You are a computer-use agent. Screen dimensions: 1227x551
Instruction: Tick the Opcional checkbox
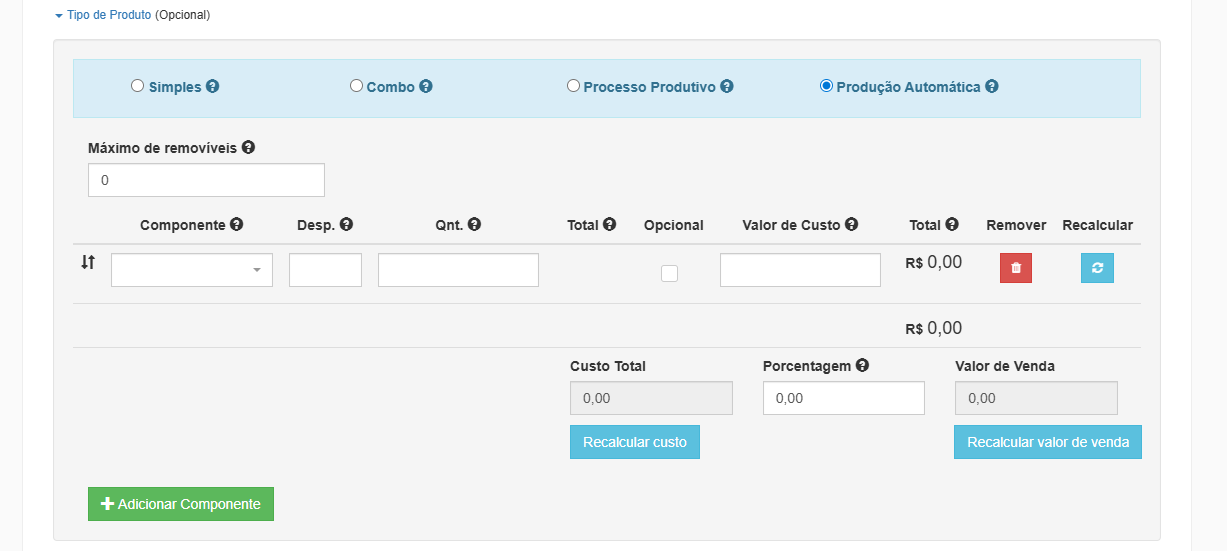[670, 273]
